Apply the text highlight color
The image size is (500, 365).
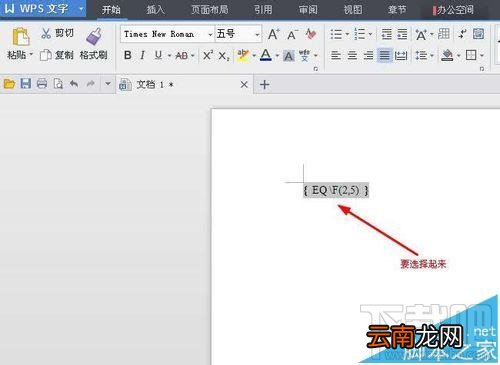point(243,55)
